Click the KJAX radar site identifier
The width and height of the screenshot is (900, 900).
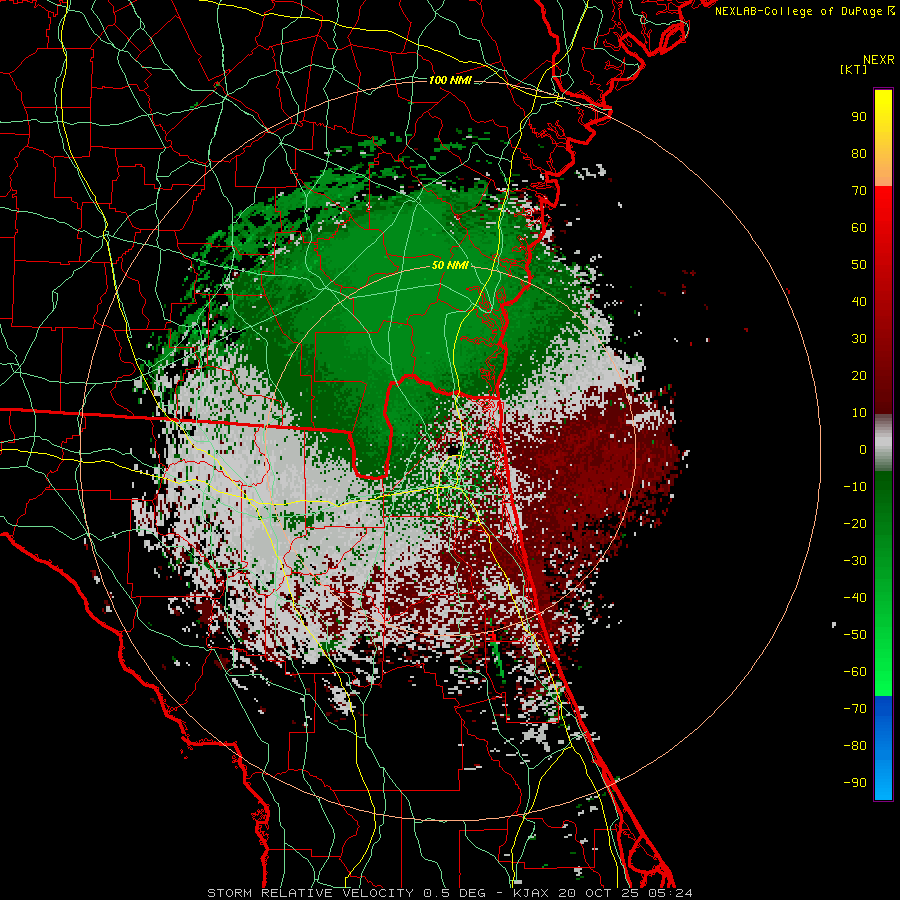coord(530,893)
